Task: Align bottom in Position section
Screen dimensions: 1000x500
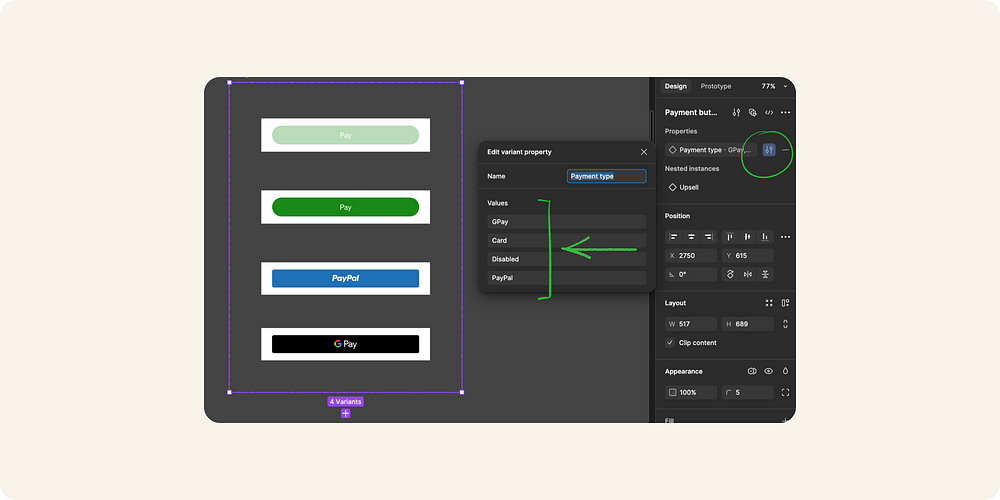Action: click(x=765, y=237)
